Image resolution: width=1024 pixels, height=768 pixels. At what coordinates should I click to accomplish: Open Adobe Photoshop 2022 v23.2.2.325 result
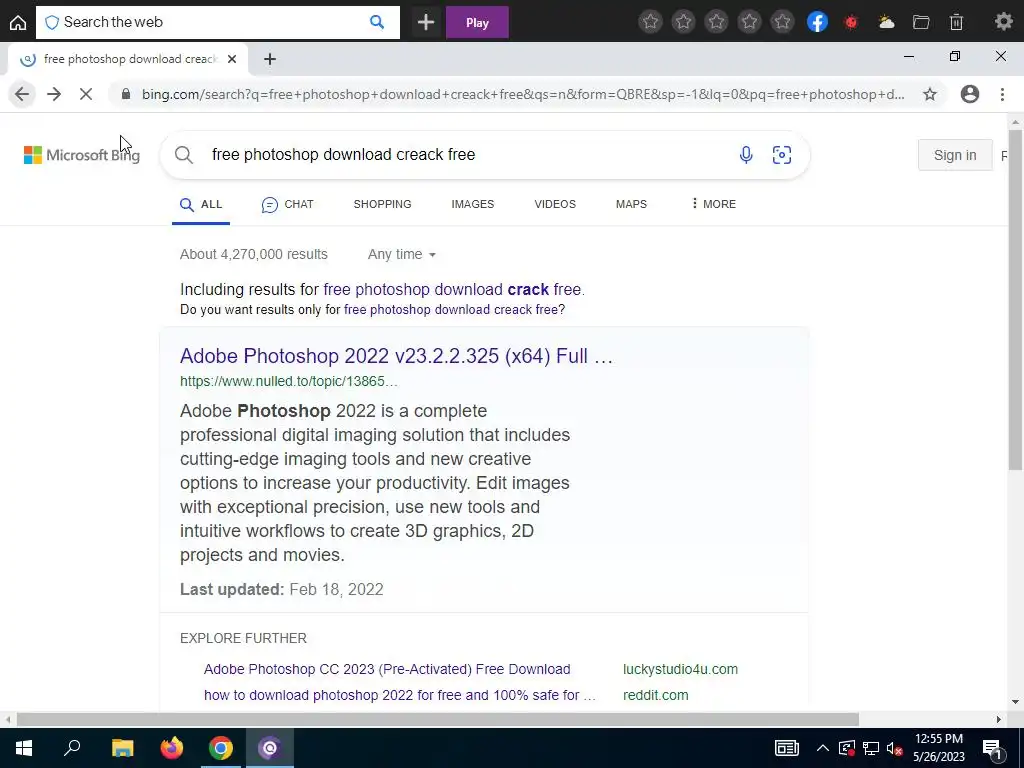(396, 356)
